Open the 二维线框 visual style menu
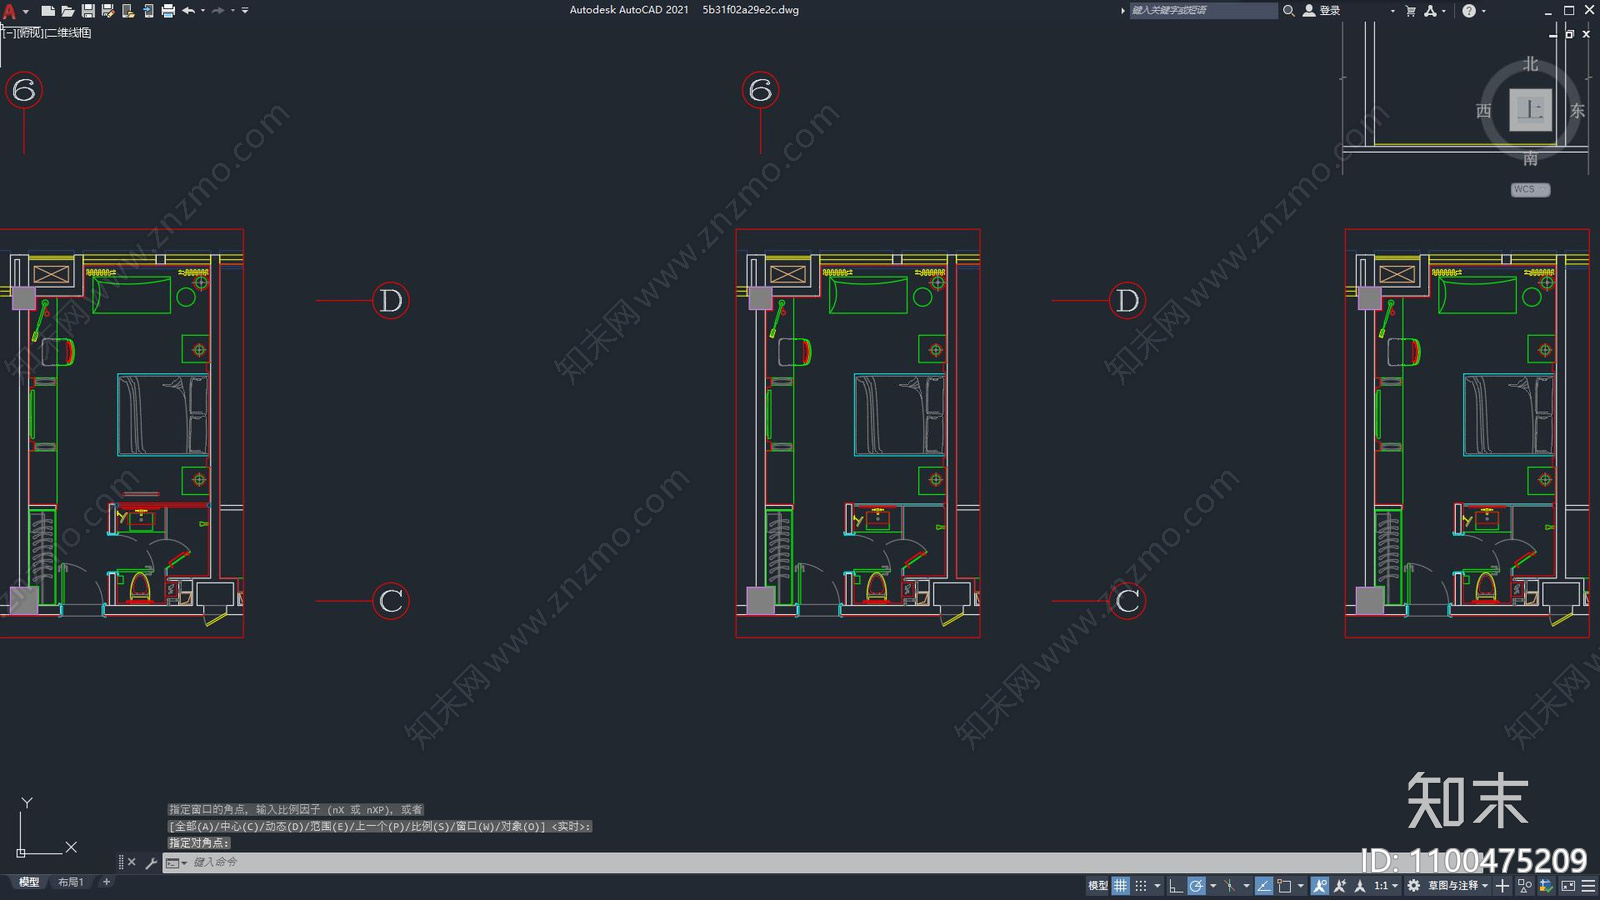The image size is (1600, 900). click(68, 33)
